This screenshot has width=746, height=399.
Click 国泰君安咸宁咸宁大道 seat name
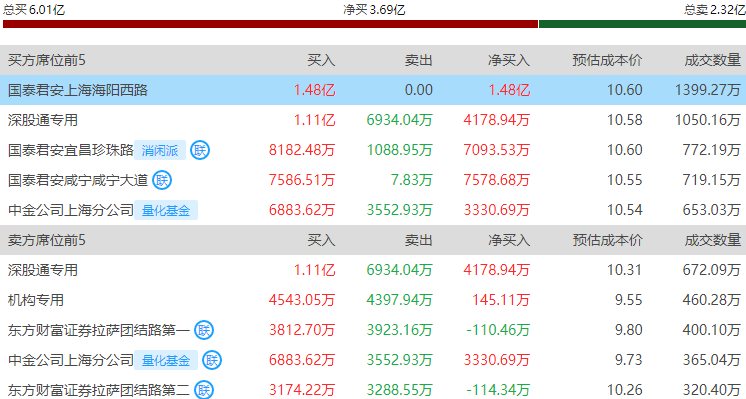click(x=78, y=180)
